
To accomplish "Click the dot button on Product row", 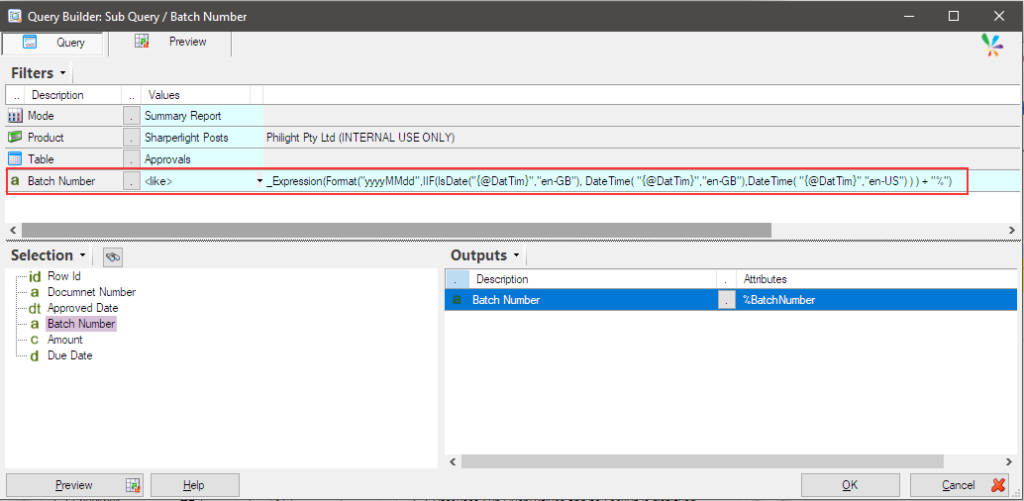I will pos(131,138).
